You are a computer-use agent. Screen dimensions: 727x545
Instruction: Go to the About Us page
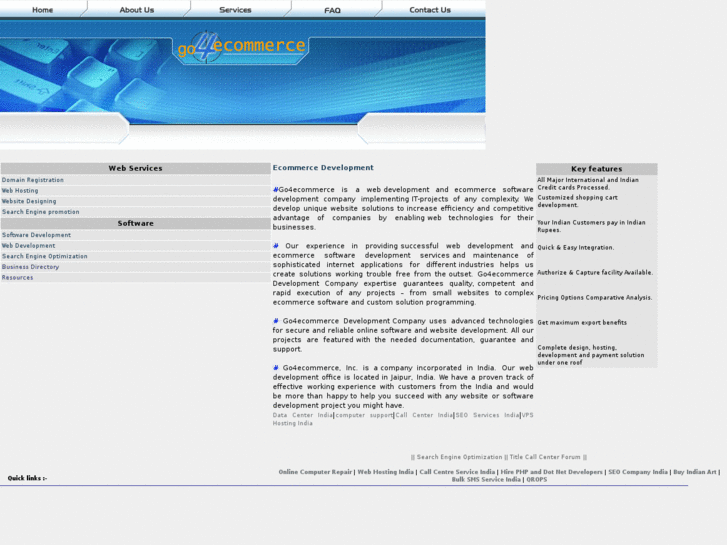coord(136,10)
